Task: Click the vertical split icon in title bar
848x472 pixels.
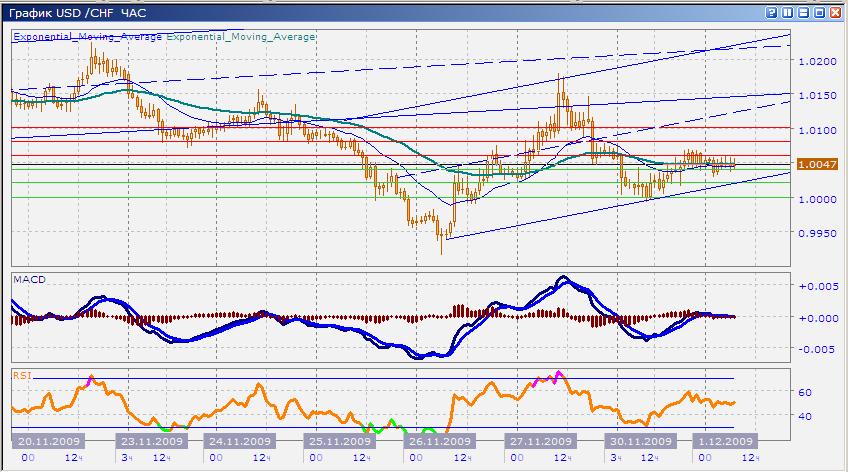Action: (789, 12)
